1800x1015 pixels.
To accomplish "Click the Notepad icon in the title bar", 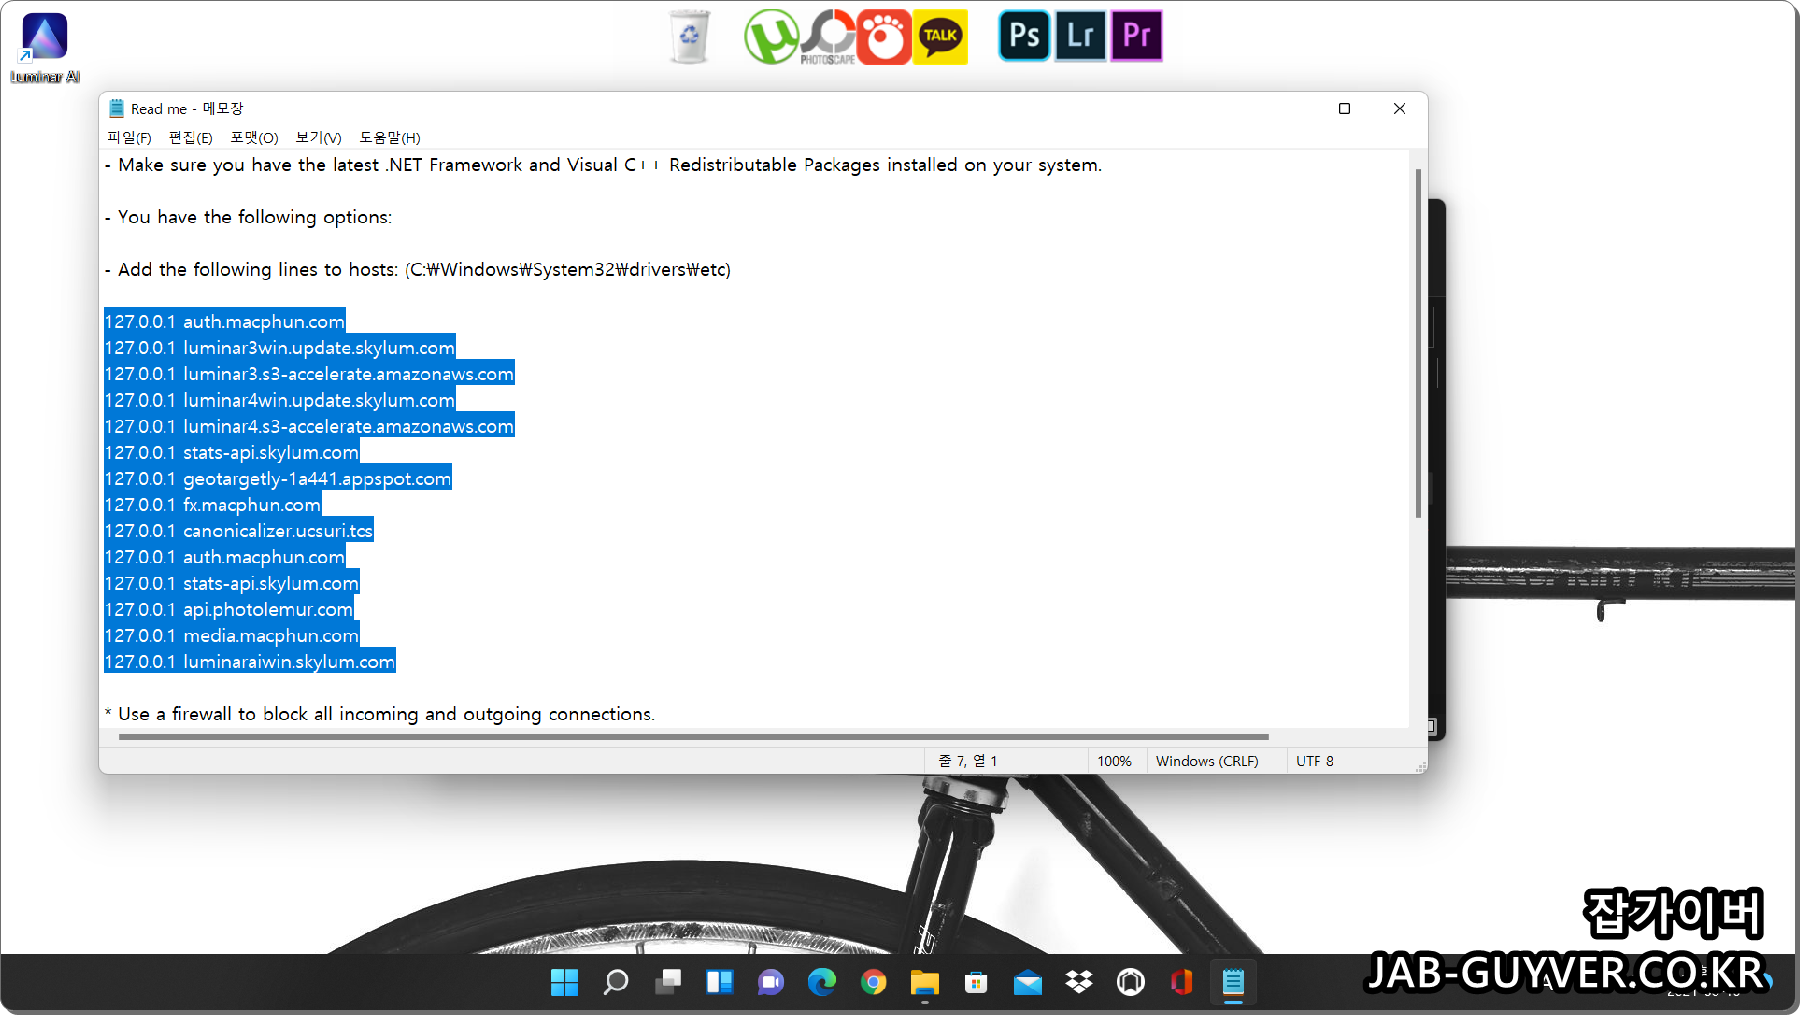I will 116,108.
